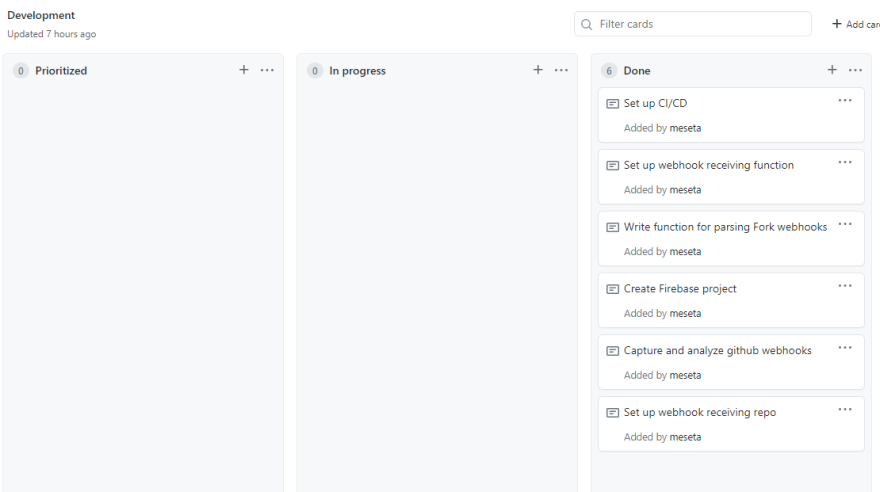Viewport: 880px width, 492px height.
Task: Click the In progress column title
Action: pos(358,71)
